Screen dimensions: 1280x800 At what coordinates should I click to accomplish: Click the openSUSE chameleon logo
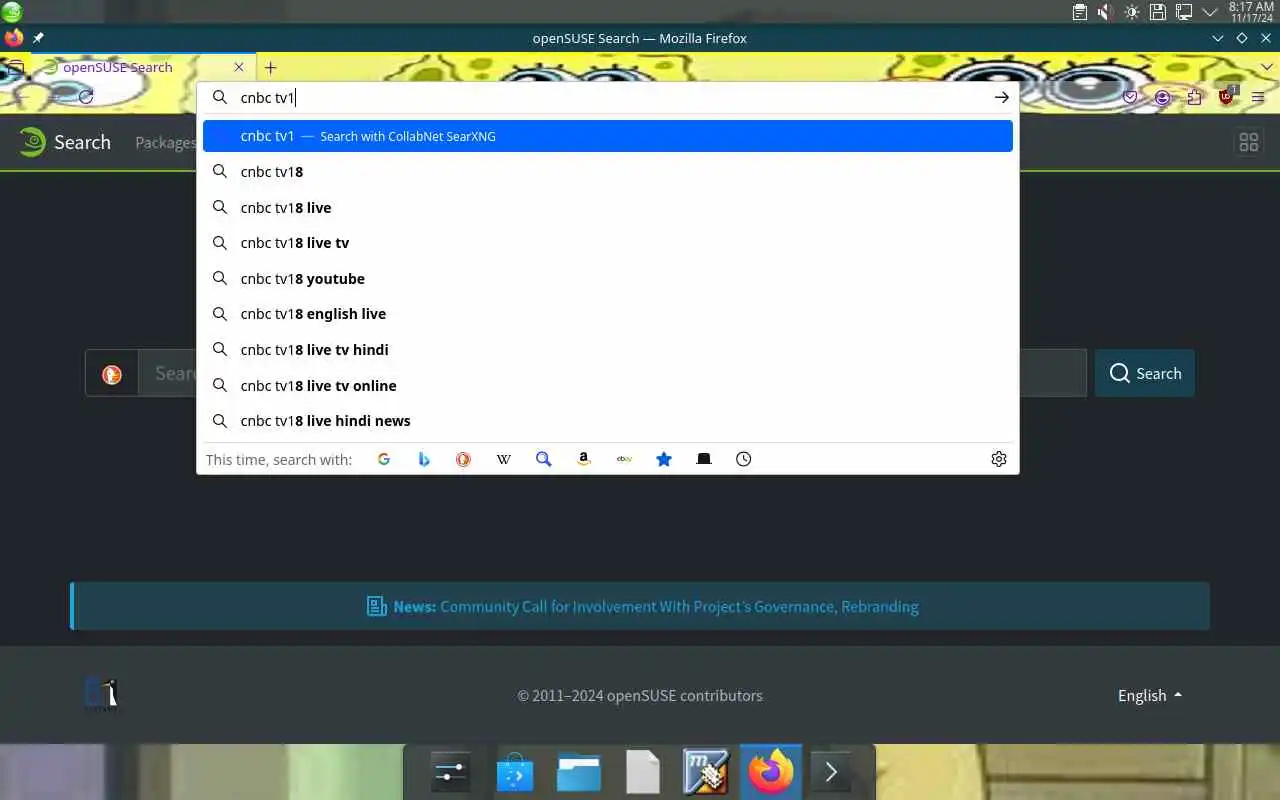pos(32,142)
